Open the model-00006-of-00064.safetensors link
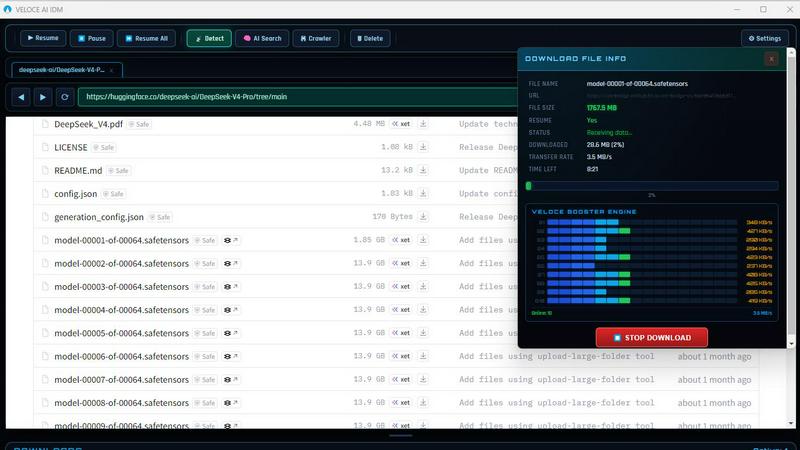 [x=121, y=357]
